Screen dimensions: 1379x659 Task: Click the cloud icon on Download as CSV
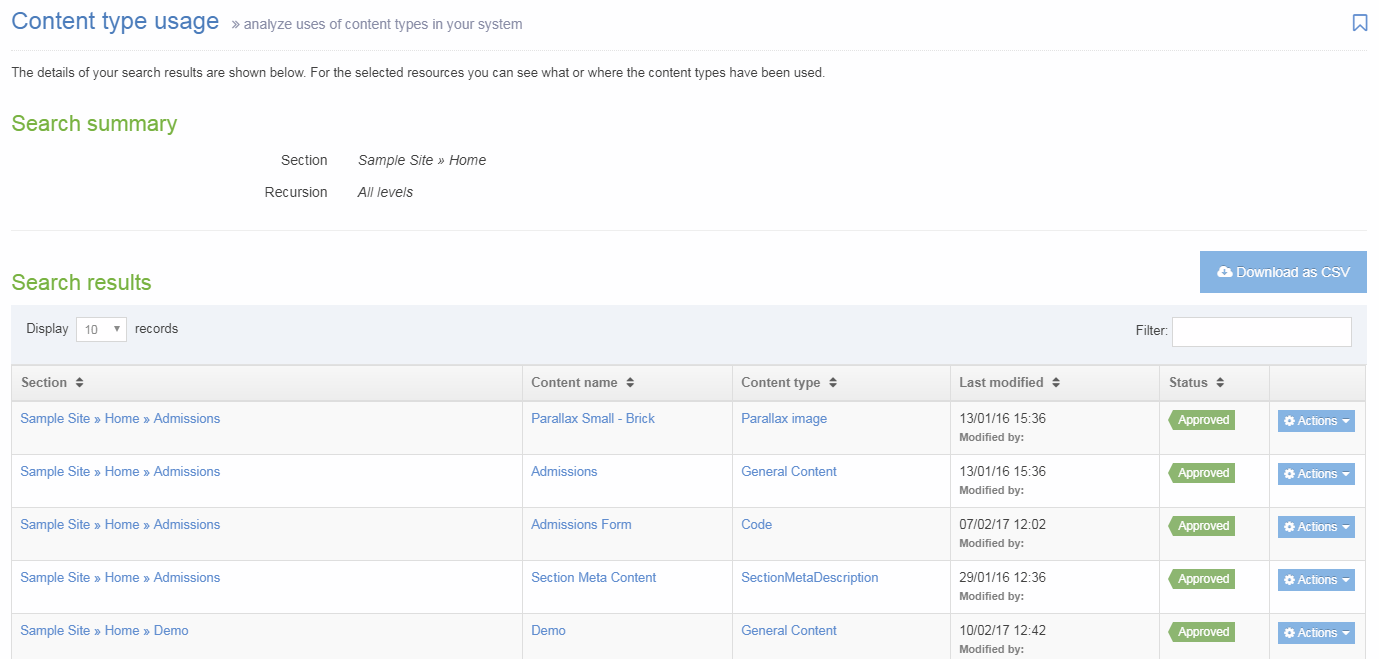pos(1226,271)
